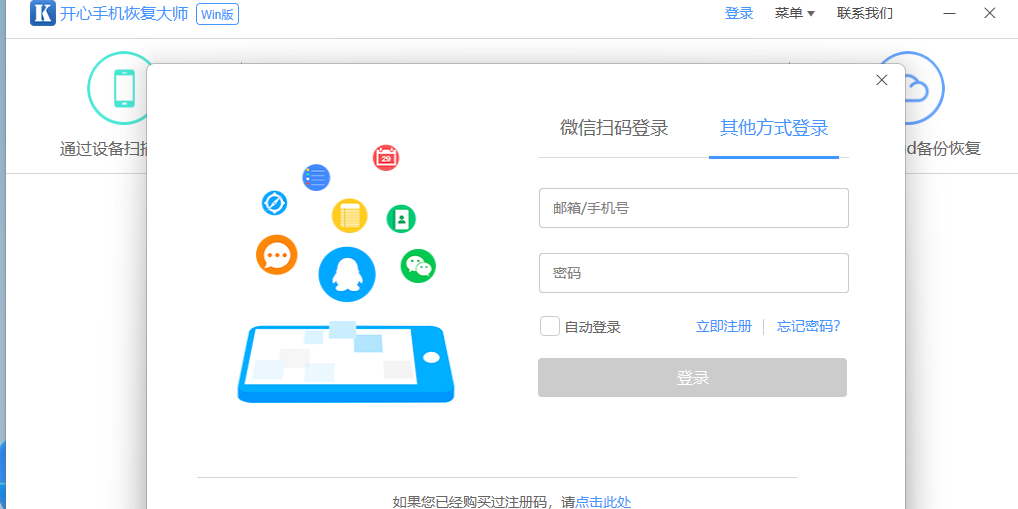Select the 其他方式登录 tab

click(774, 128)
